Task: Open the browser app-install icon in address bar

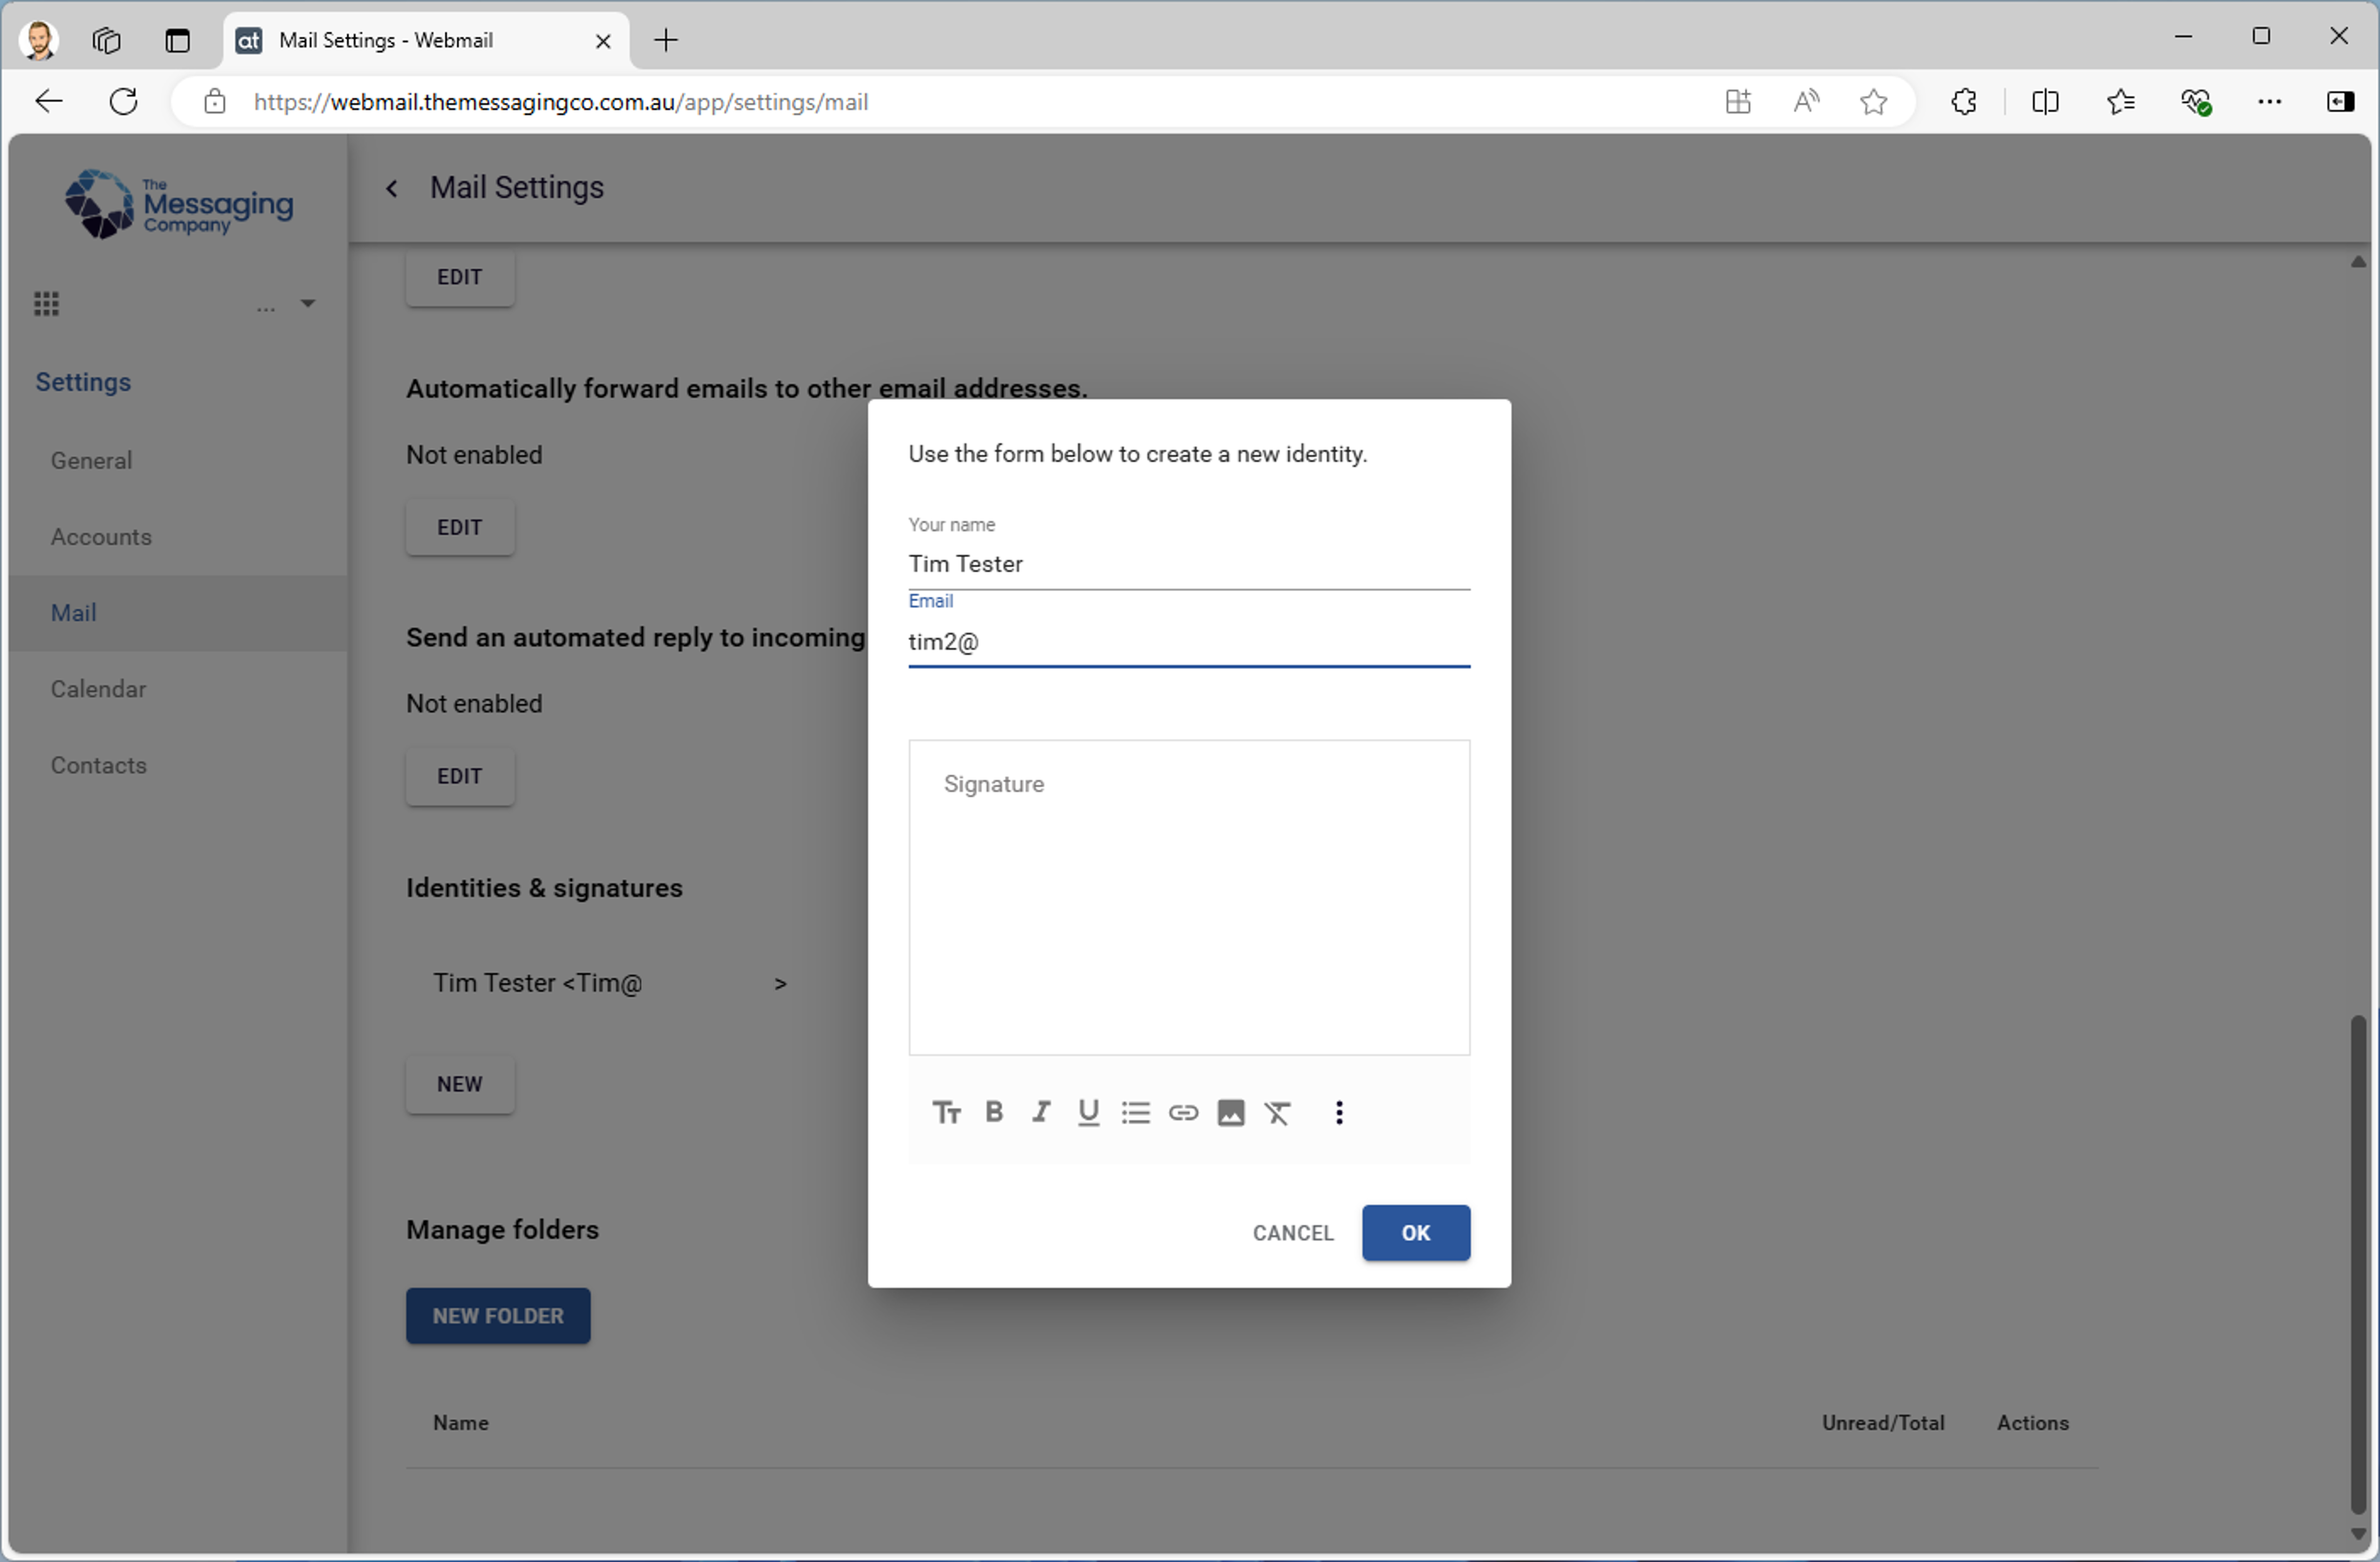Action: (1738, 101)
